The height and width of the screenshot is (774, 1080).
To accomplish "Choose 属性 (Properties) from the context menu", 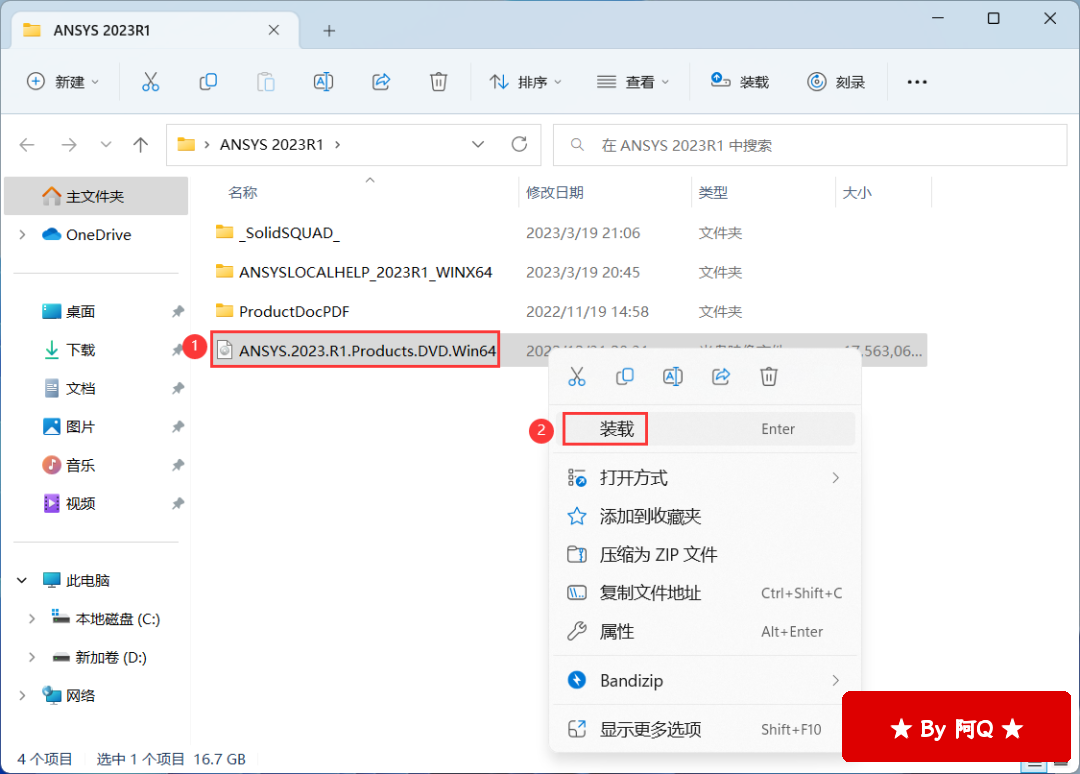I will (x=617, y=632).
